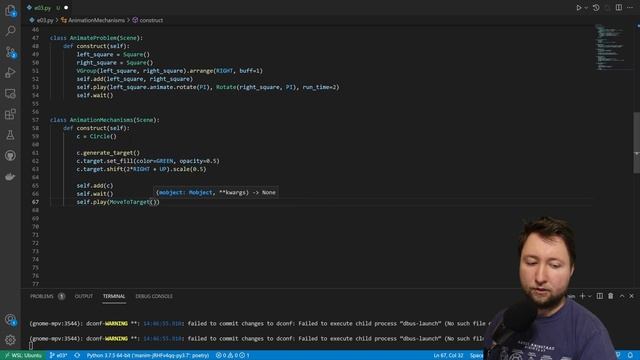Click the code minimap preview
This screenshot has width=640, height=360.
(x=611, y=47)
